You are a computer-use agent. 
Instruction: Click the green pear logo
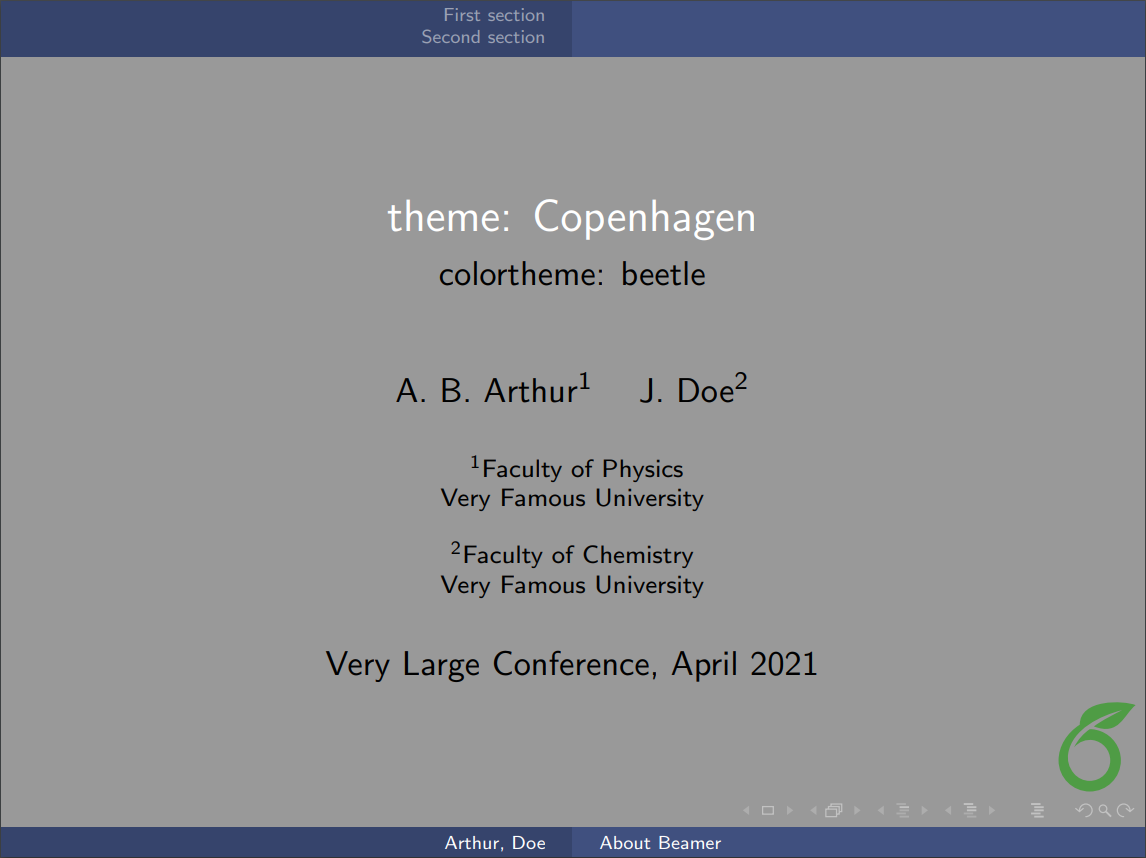click(x=1089, y=746)
